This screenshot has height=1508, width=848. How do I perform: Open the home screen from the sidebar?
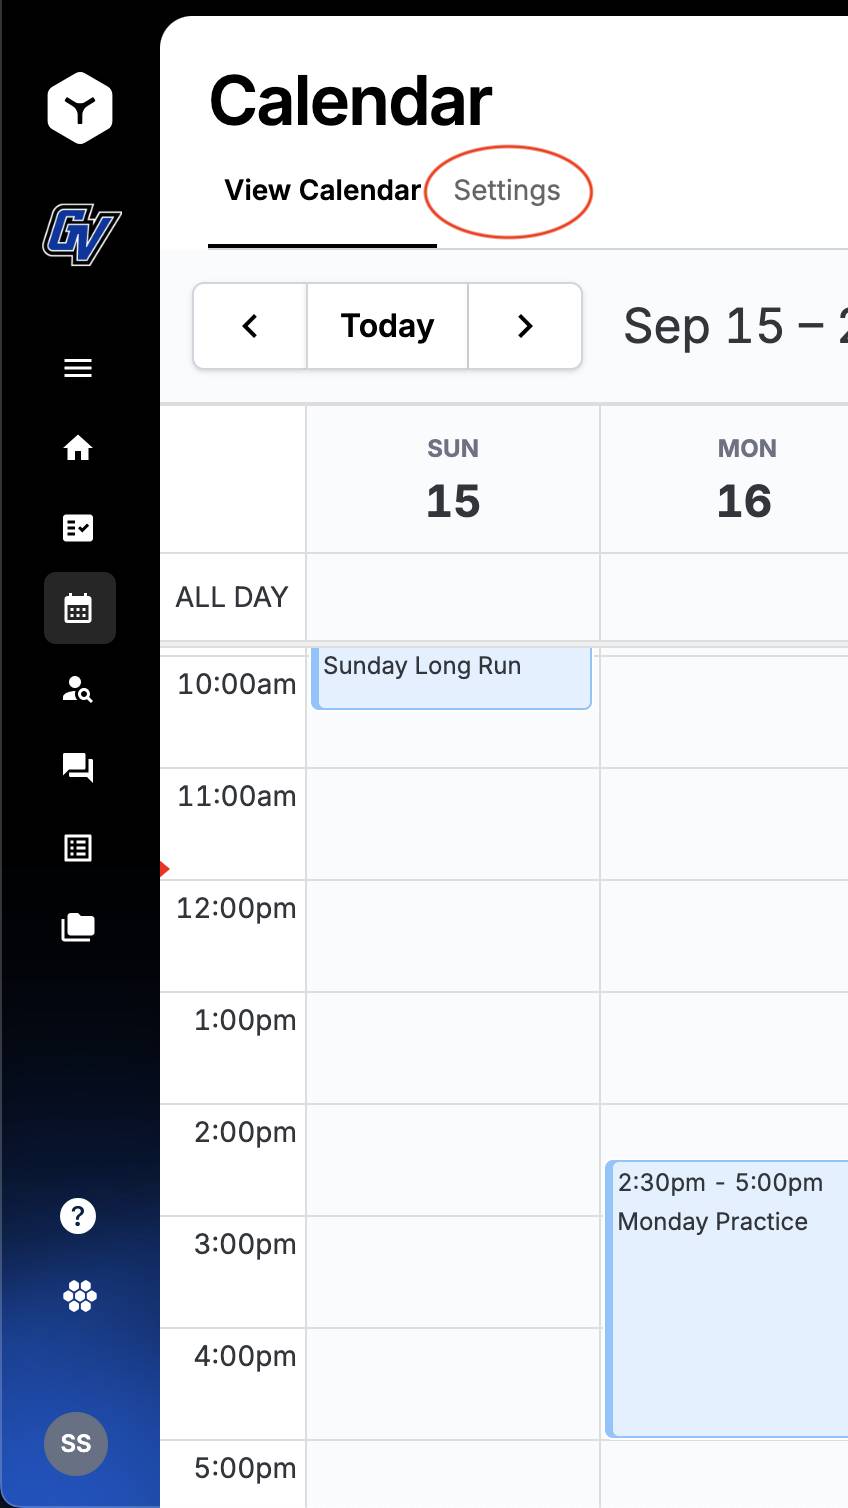[x=79, y=449]
